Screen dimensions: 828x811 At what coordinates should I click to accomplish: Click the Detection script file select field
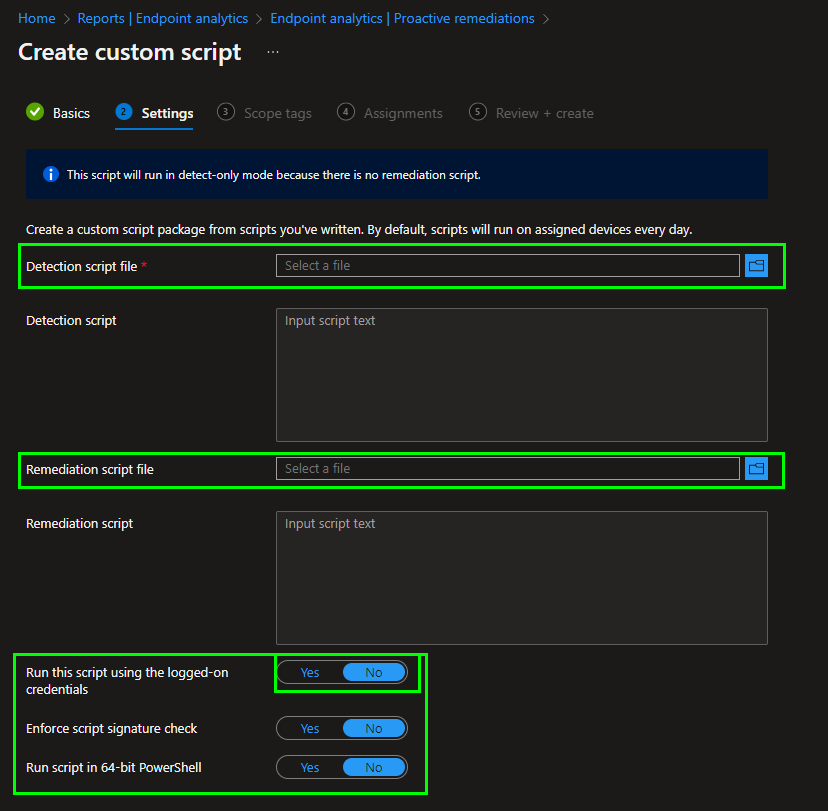click(507, 266)
